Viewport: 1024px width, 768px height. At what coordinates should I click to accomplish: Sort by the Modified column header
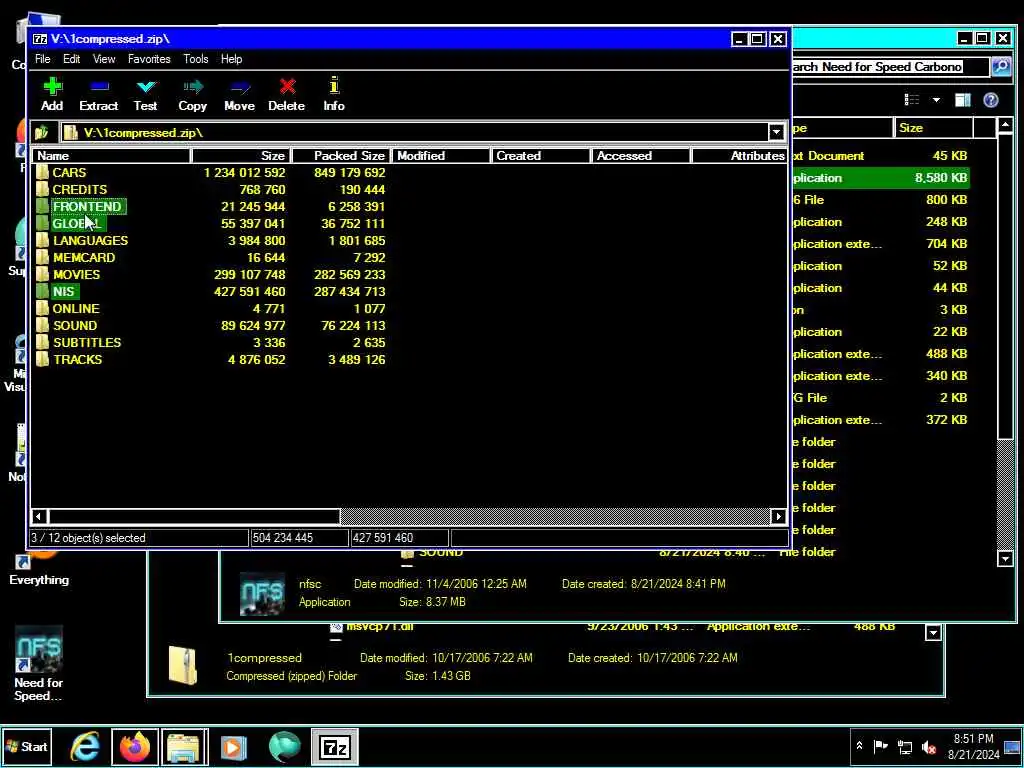coord(441,155)
